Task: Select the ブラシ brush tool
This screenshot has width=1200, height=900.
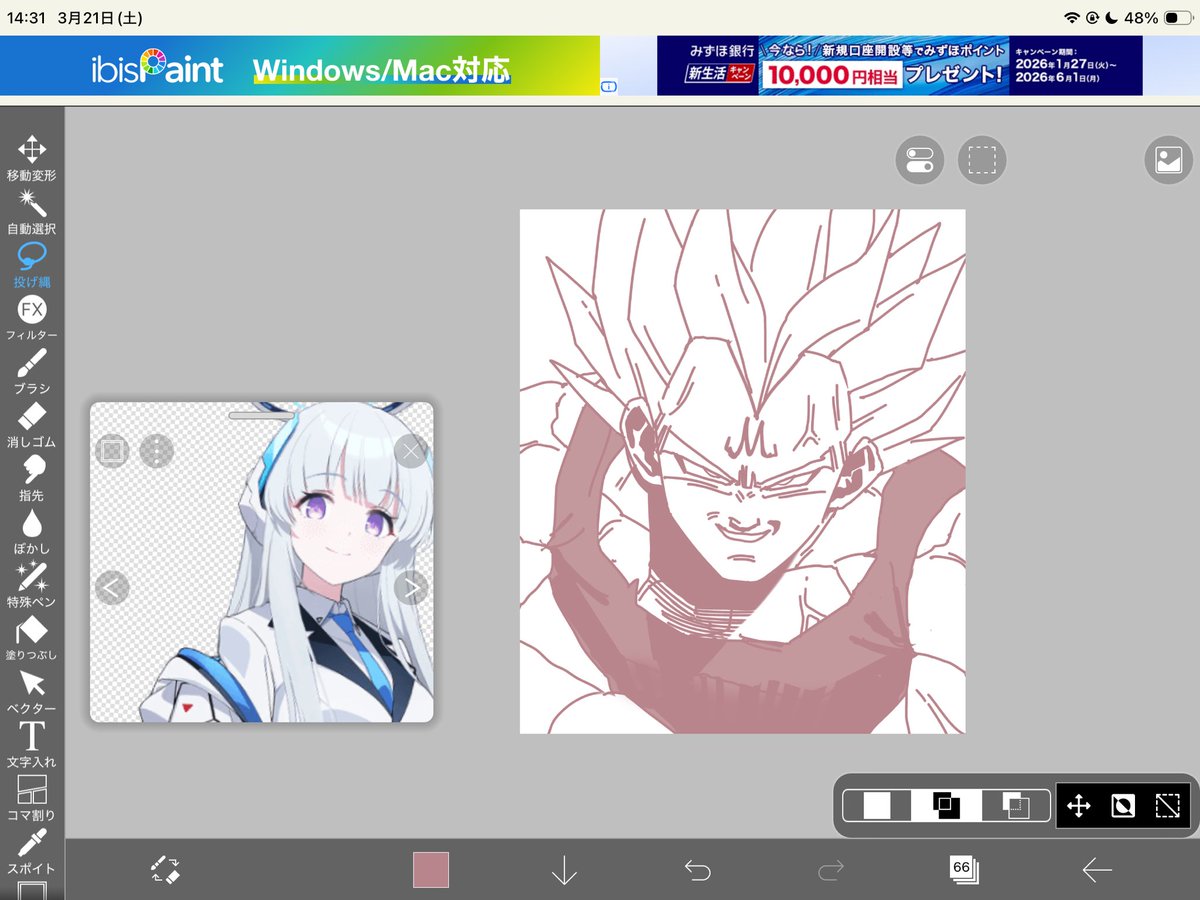Action: click(x=32, y=370)
